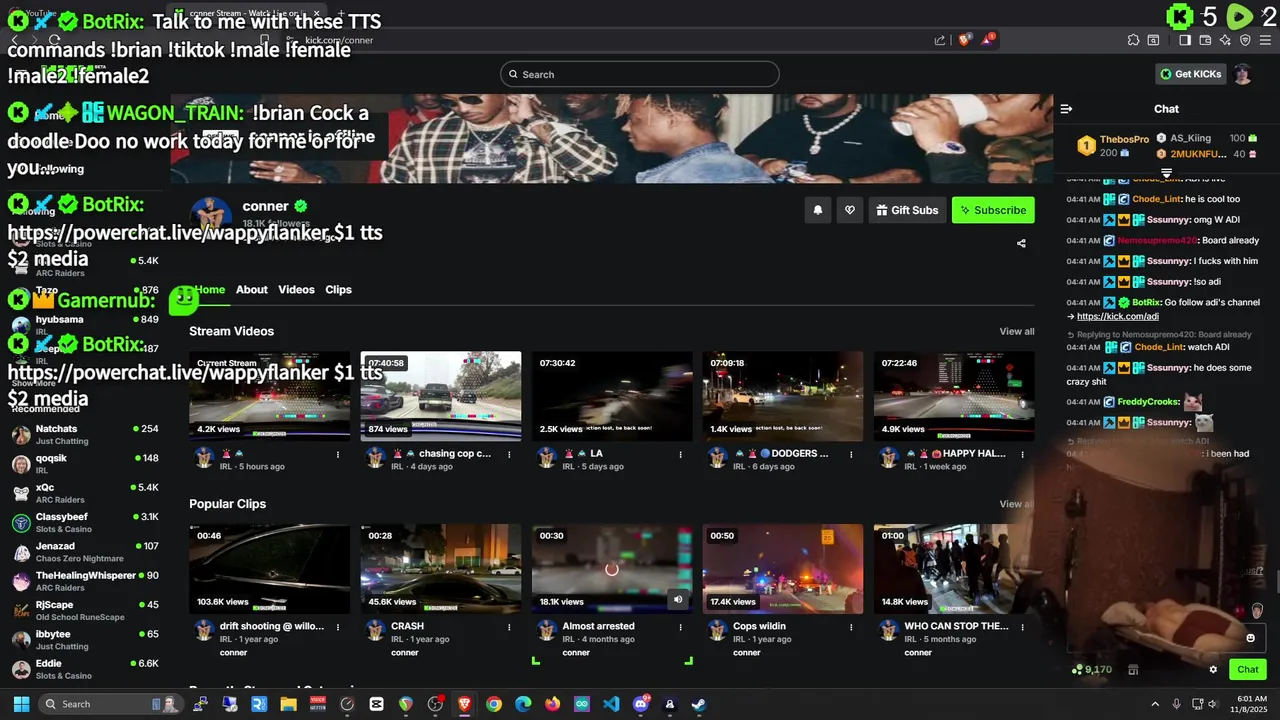Toggle the Brave sidebar panel icon
Screen dimensions: 1280x720
(1185, 40)
